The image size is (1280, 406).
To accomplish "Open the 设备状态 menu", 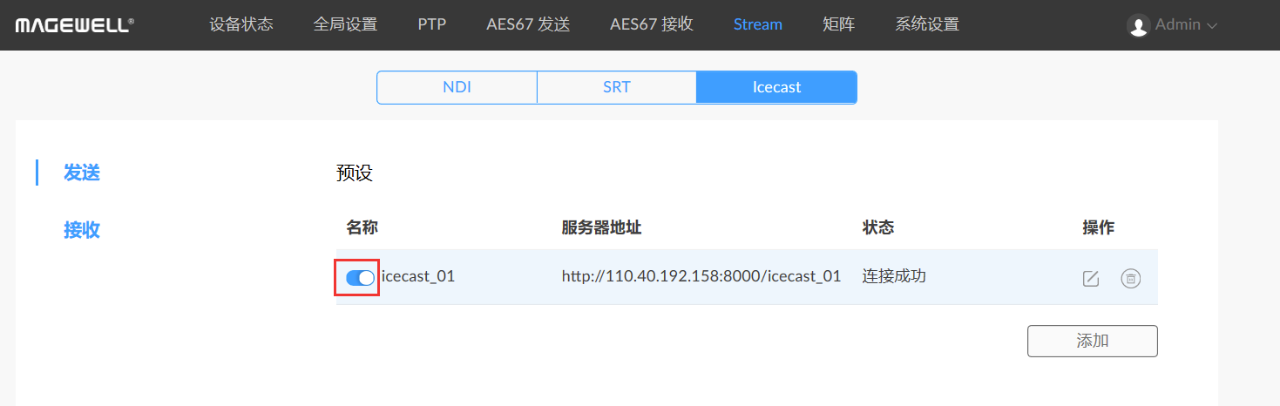I will pyautogui.click(x=241, y=25).
